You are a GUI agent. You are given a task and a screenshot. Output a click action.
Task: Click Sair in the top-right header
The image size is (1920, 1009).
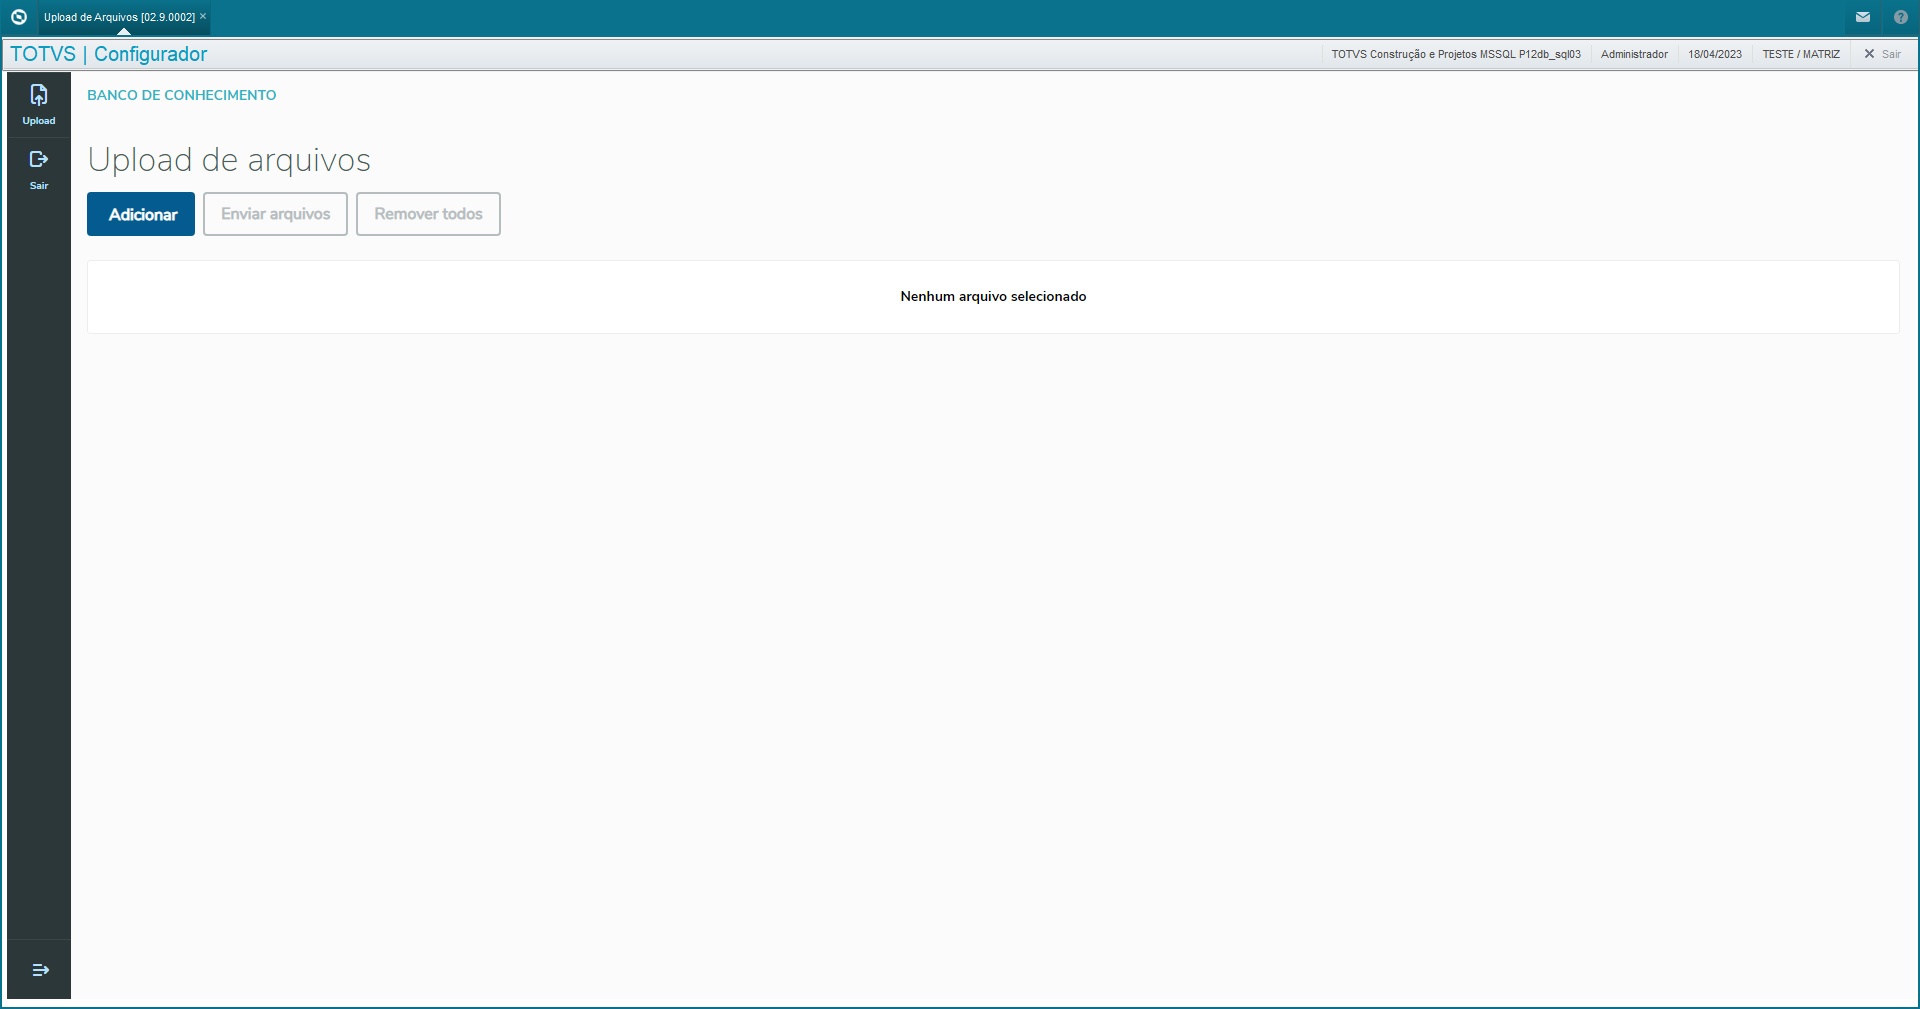click(x=1882, y=54)
